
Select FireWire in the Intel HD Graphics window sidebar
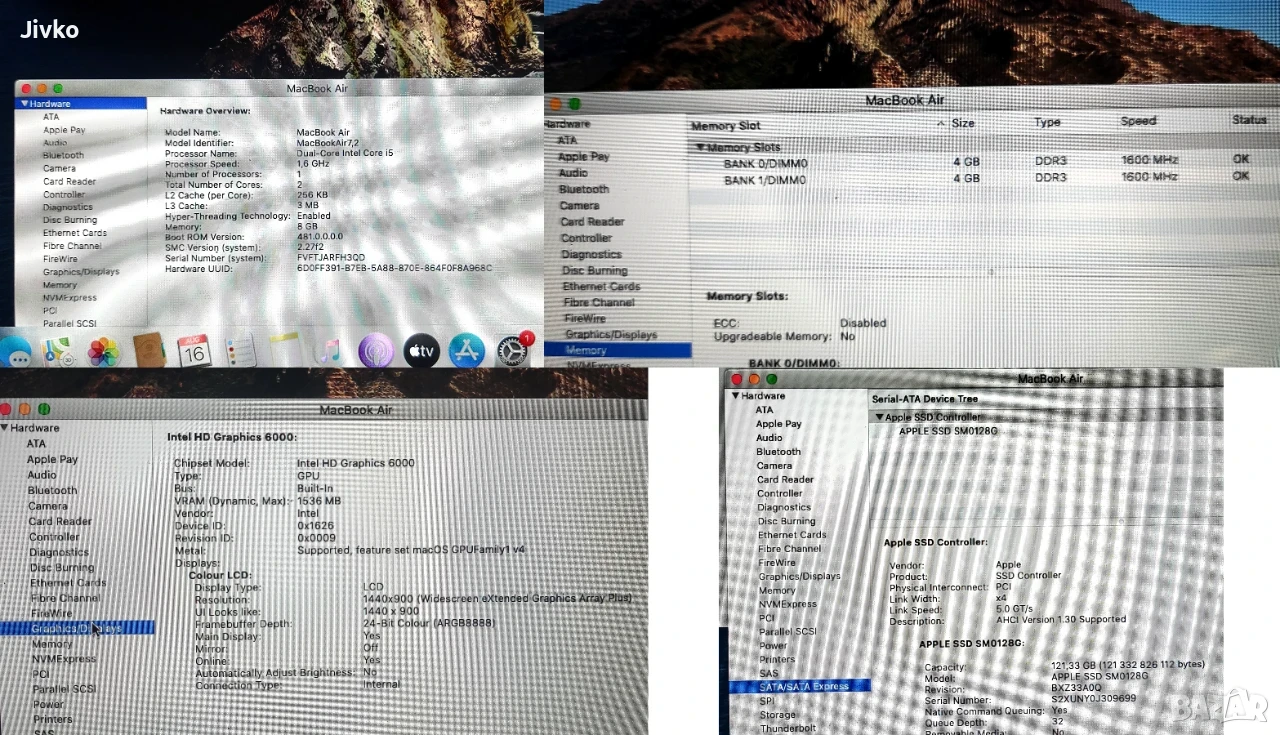click(51, 614)
